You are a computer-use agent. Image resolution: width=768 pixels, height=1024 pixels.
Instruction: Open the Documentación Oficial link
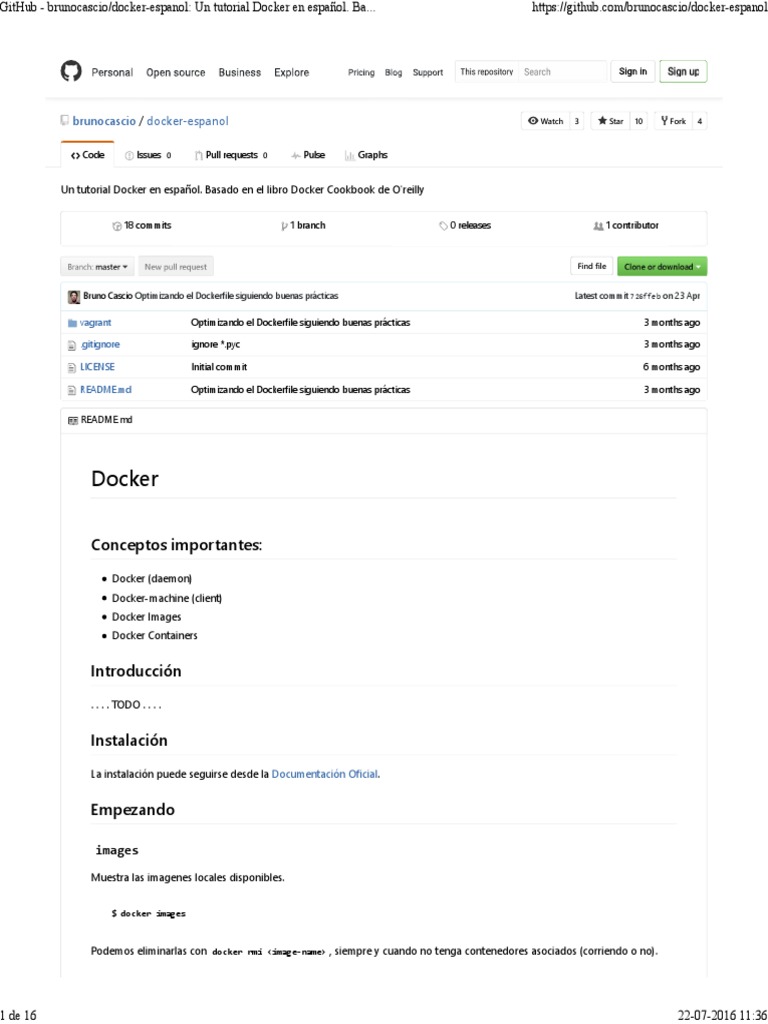[x=325, y=774]
